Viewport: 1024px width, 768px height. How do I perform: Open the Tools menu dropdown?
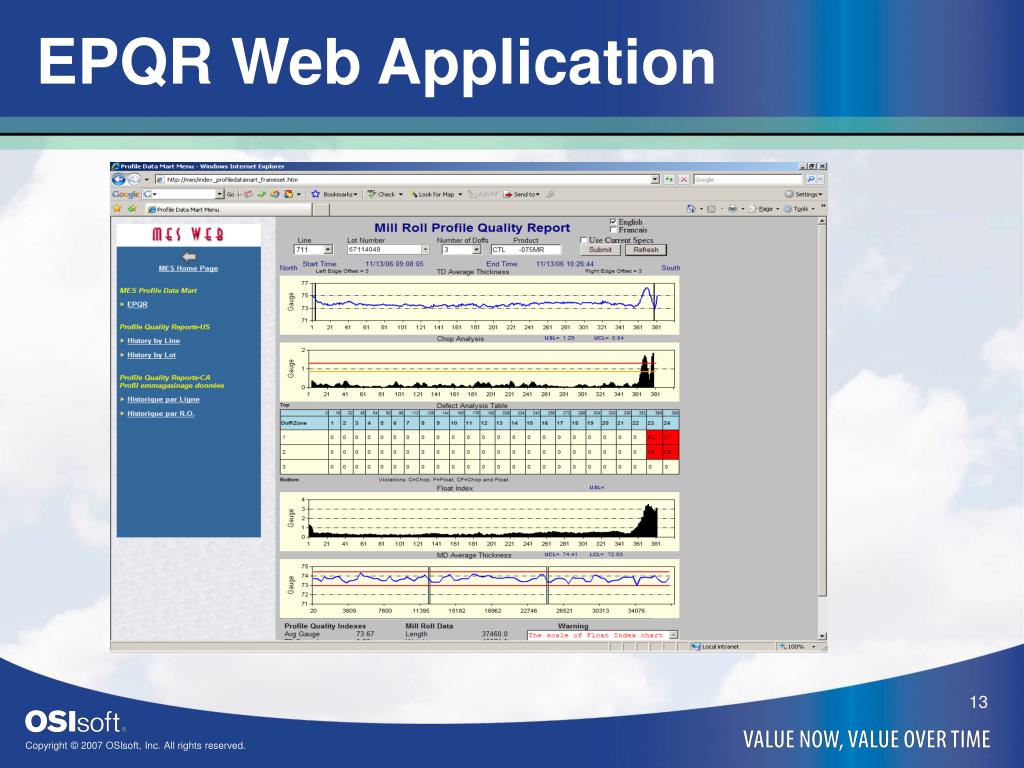799,209
